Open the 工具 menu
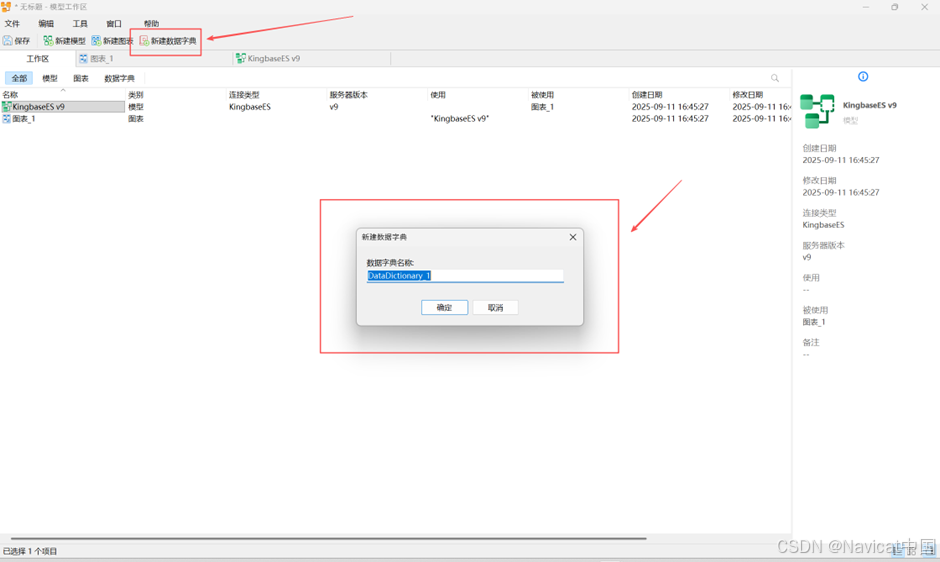This screenshot has height=562, width=940. tap(80, 24)
